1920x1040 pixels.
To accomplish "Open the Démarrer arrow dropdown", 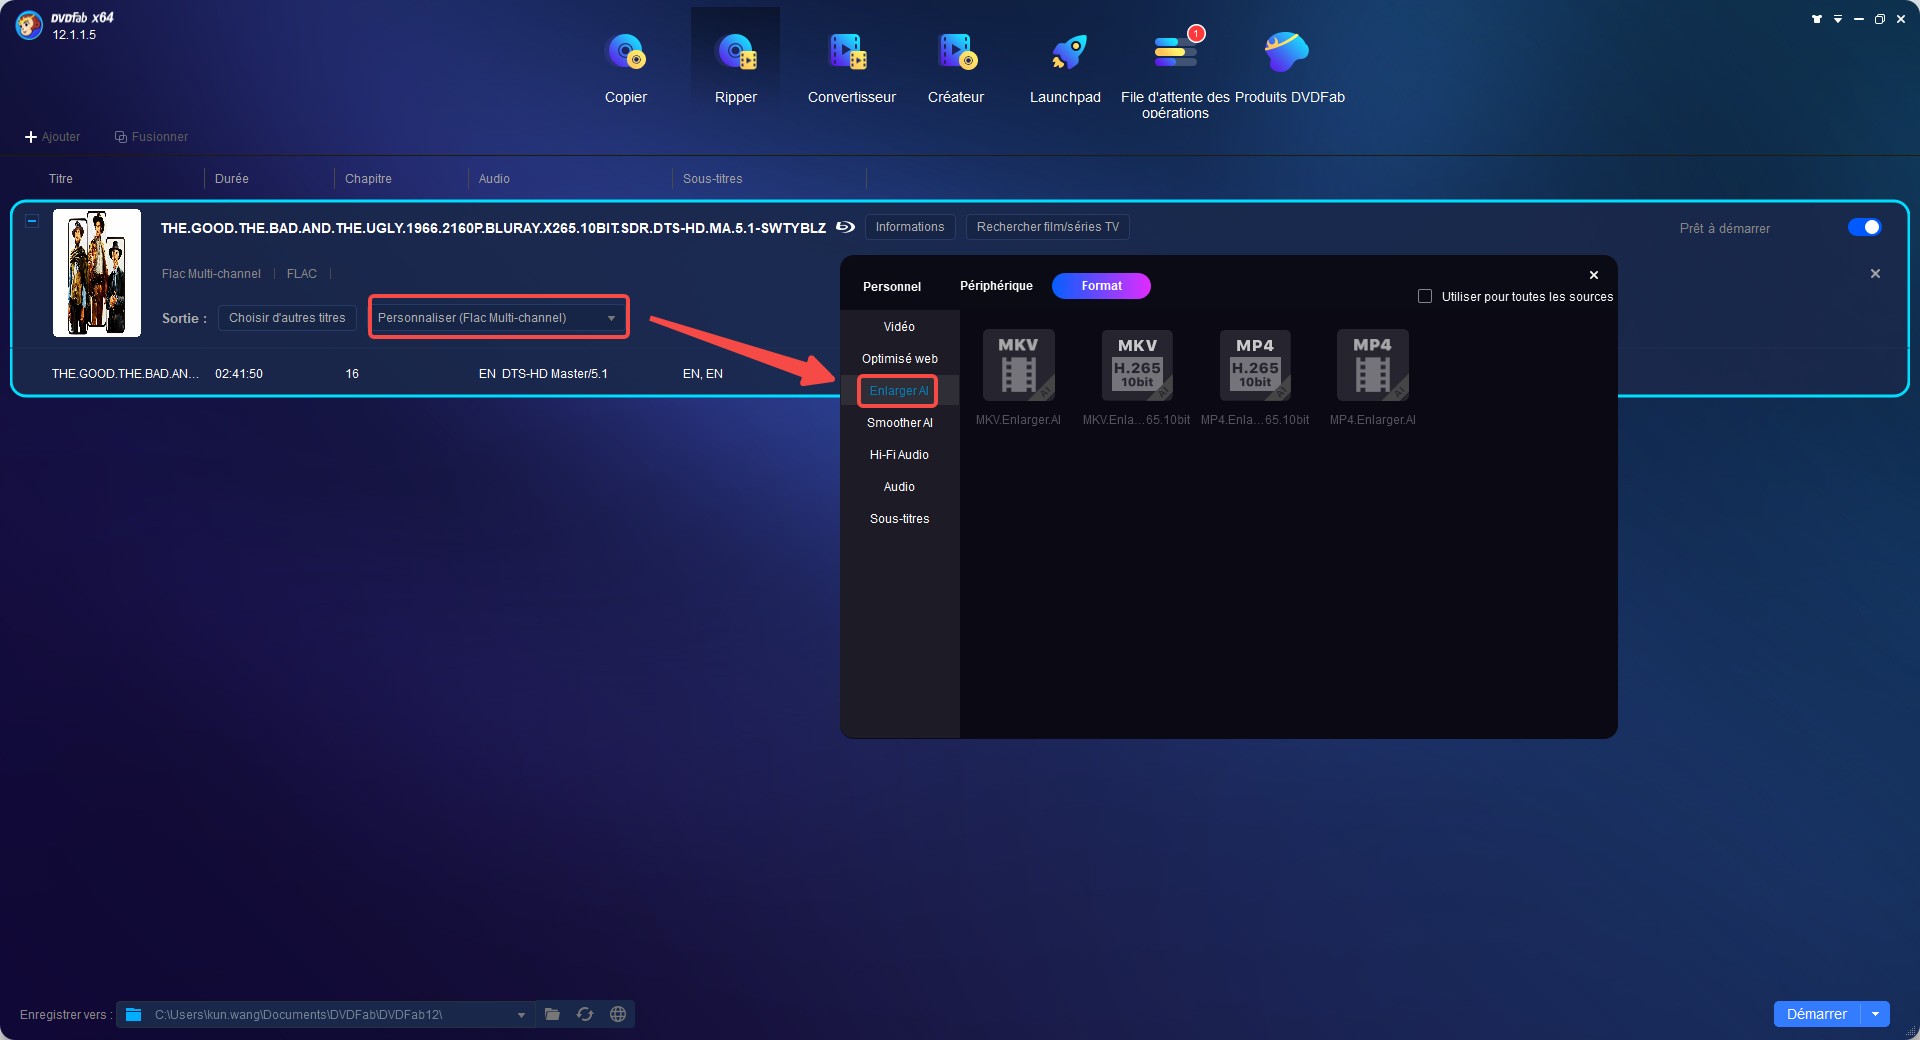I will (x=1875, y=1014).
